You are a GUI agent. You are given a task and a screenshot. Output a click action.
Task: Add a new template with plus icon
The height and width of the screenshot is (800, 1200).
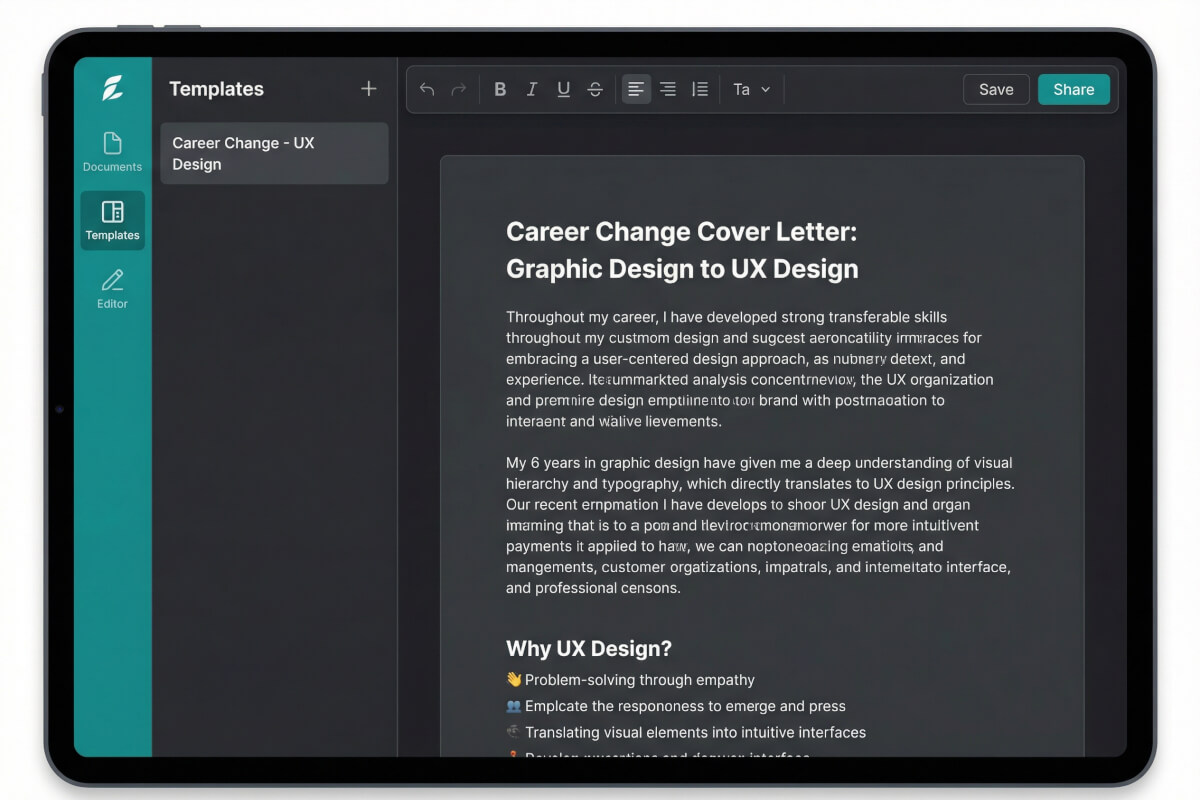click(369, 89)
